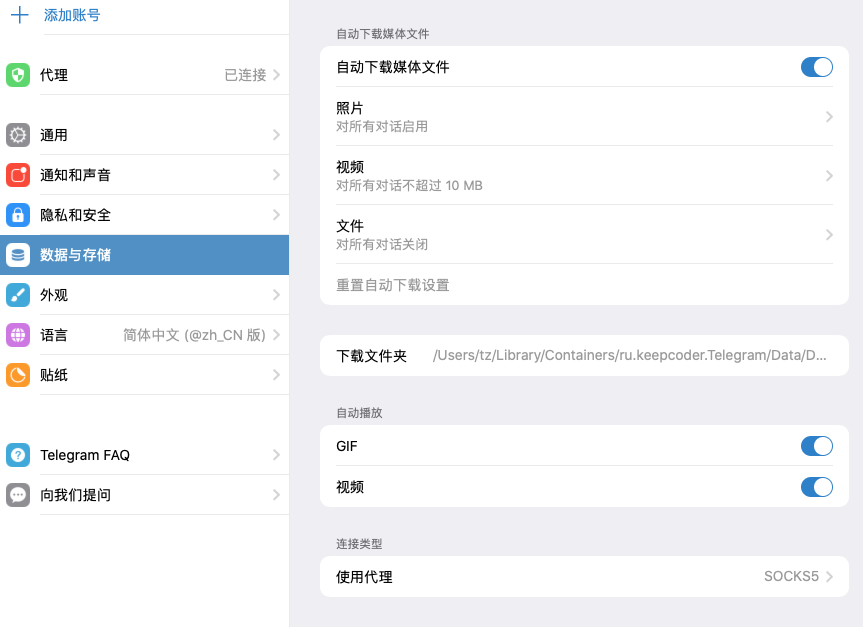This screenshot has height=627, width=863.
Task: Open 贴纸 settings section
Action: click(x=144, y=375)
